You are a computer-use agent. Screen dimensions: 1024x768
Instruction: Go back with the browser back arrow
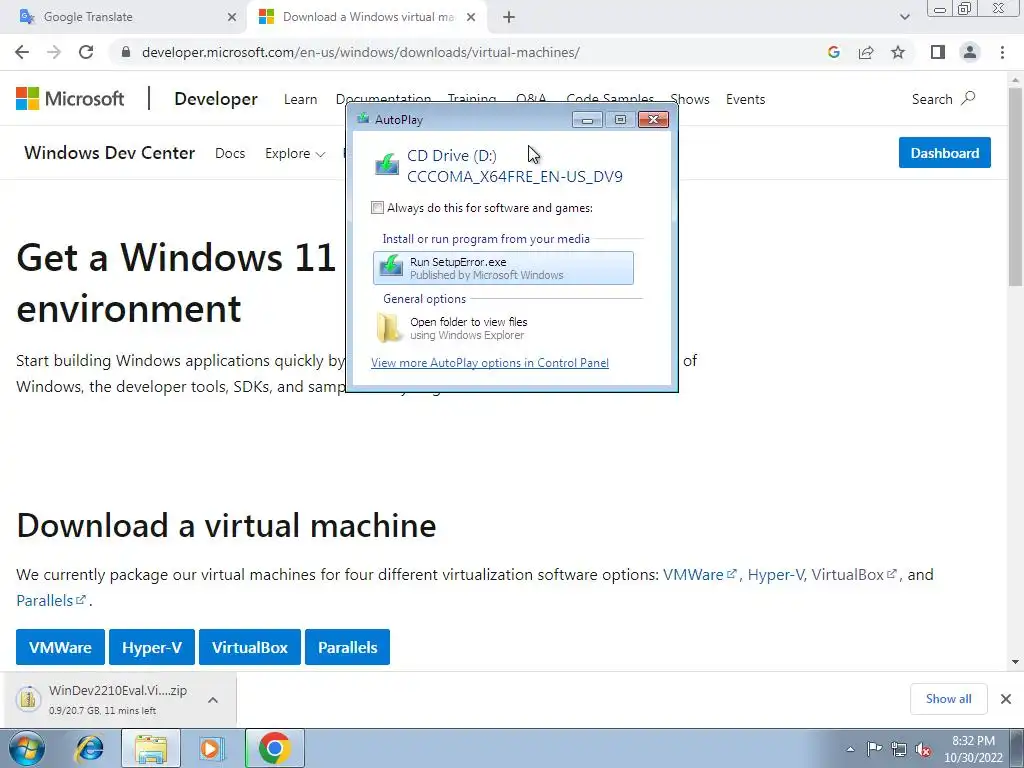pos(22,52)
